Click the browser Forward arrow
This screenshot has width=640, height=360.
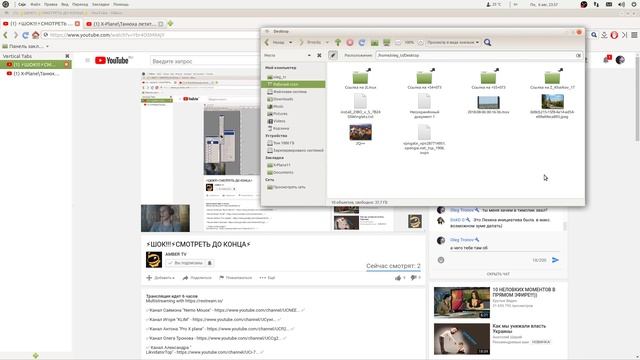[x=16, y=35]
